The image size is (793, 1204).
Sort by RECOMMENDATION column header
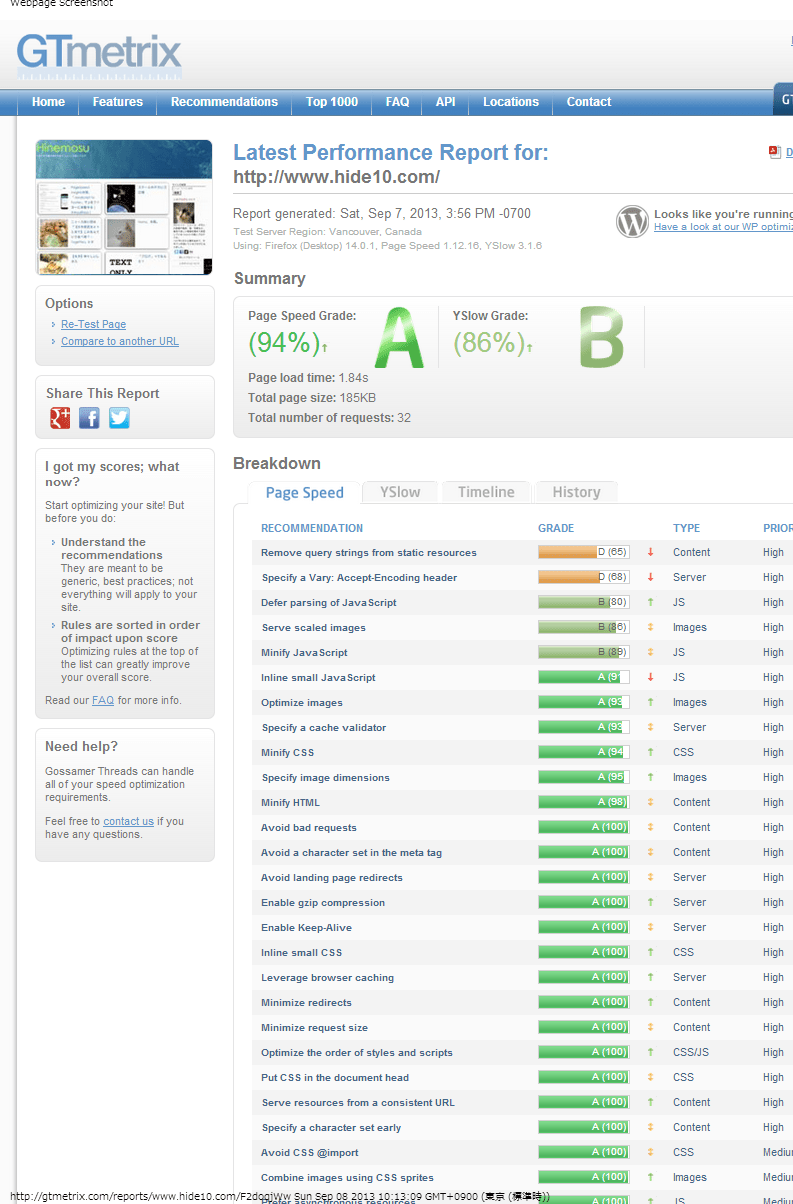[312, 528]
